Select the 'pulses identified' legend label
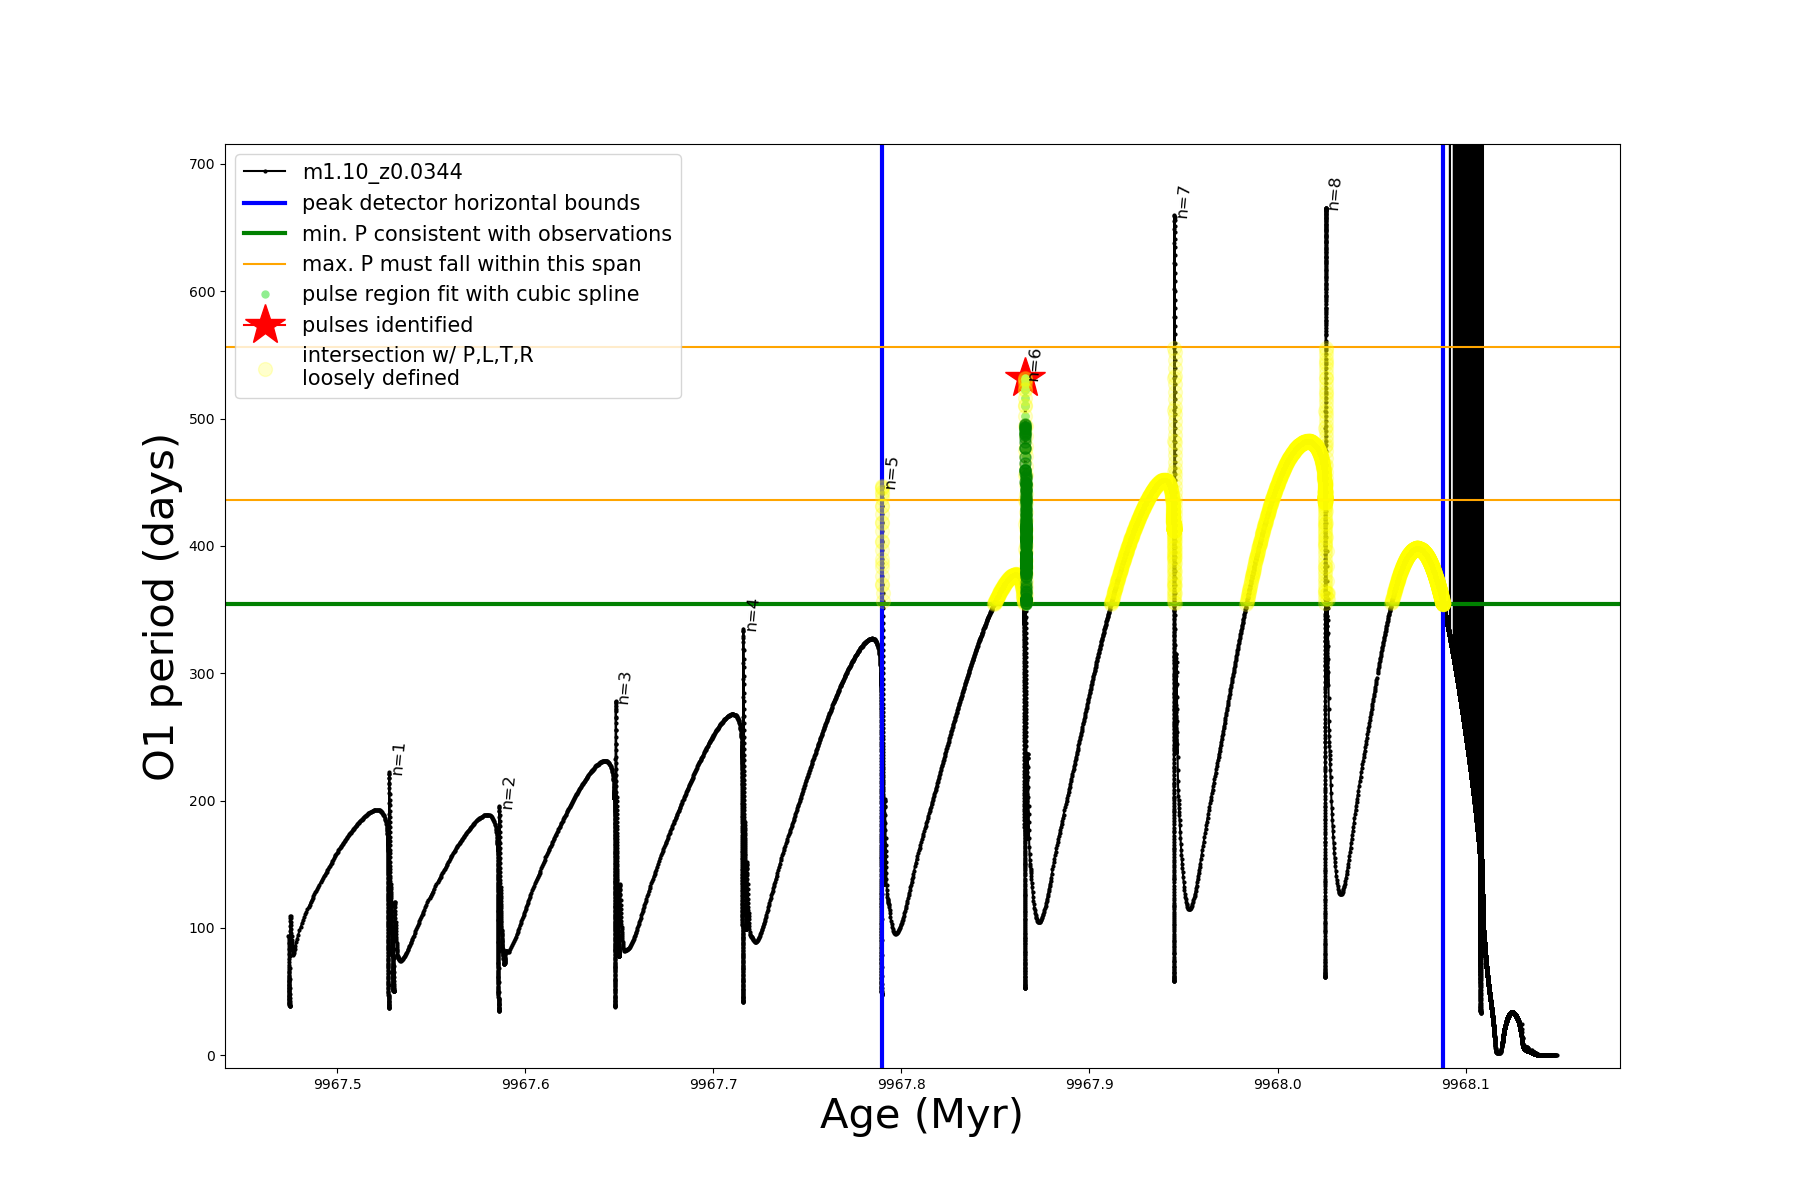This screenshot has height=1200, width=1800. [387, 325]
